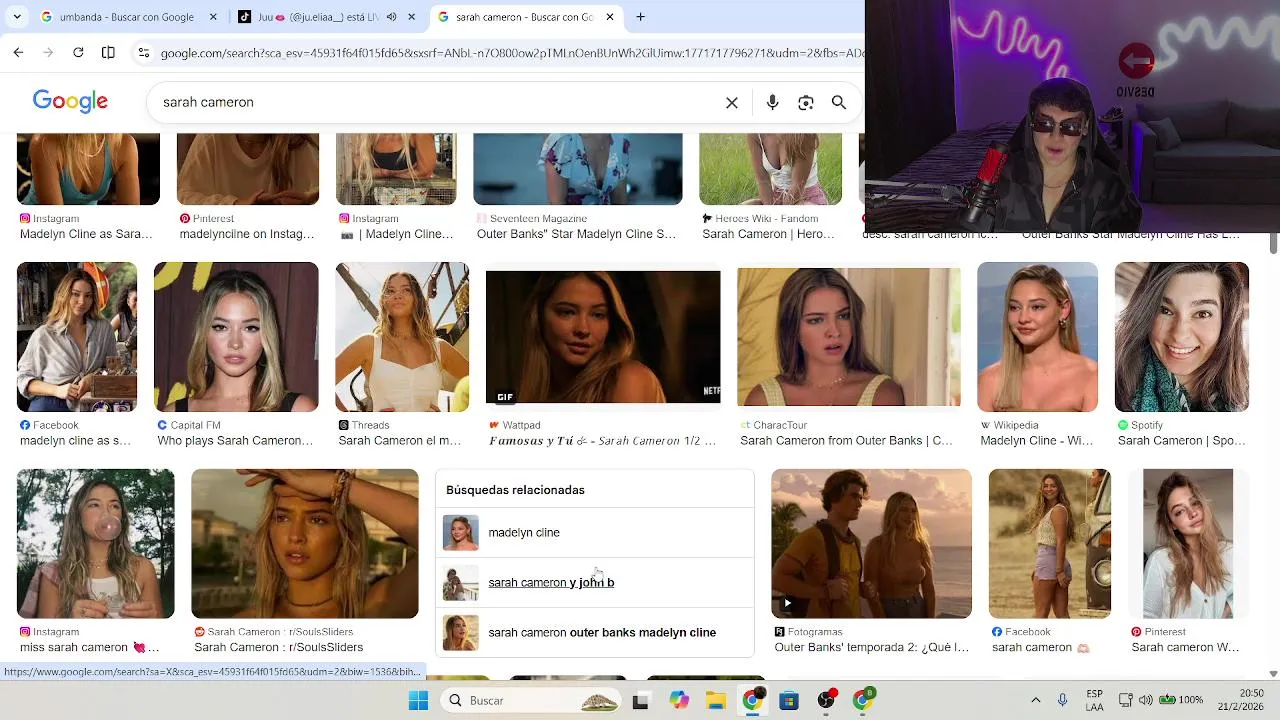The height and width of the screenshot is (720, 1280).
Task: Open Capital FM image result thumbnail
Action: coord(236,337)
